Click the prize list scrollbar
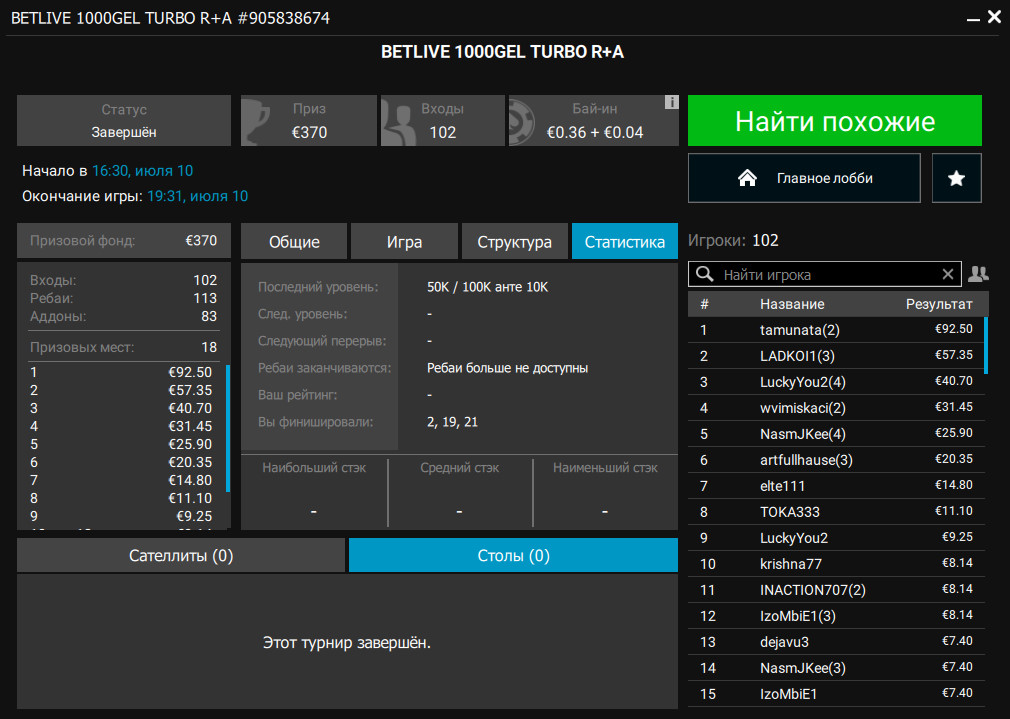Image resolution: width=1010 pixels, height=719 pixels. (x=228, y=428)
